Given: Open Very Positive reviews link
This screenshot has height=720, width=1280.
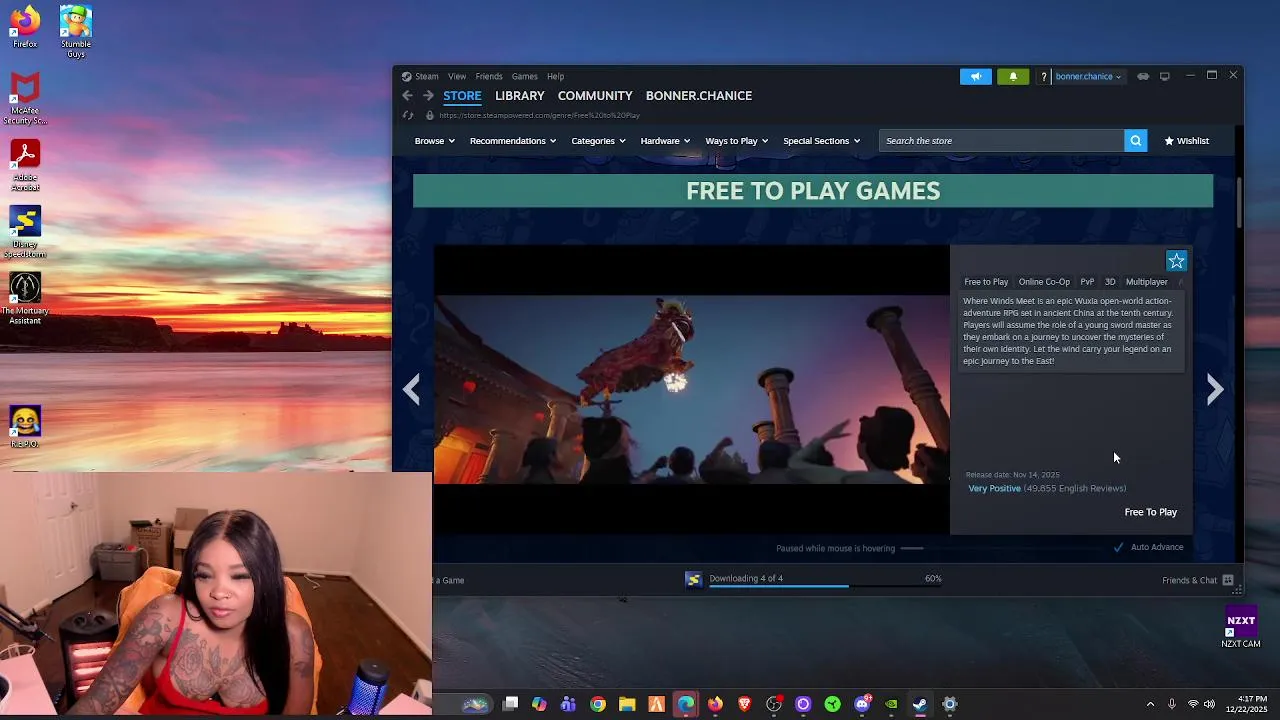Looking at the screenshot, I should [994, 488].
